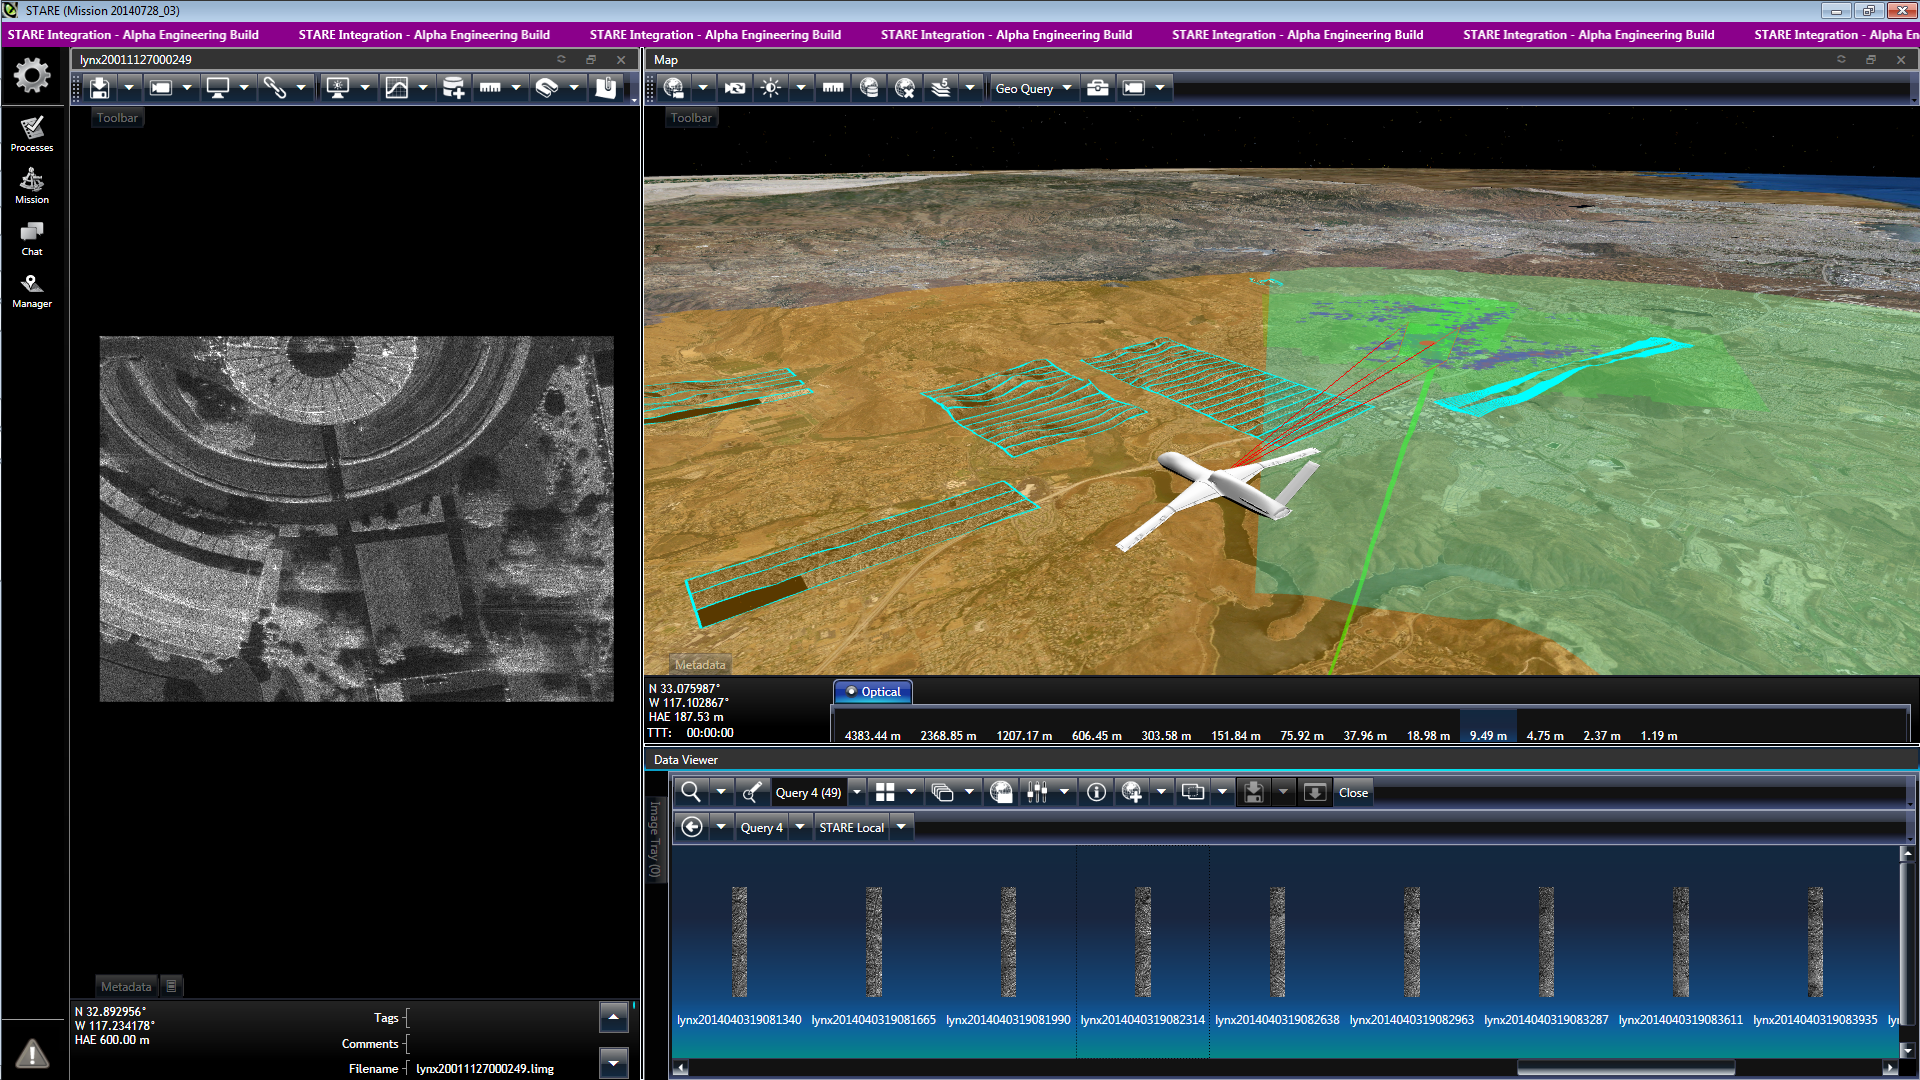
Task: Click the info icon in the Data Viewer toolbar
Action: (x=1096, y=792)
